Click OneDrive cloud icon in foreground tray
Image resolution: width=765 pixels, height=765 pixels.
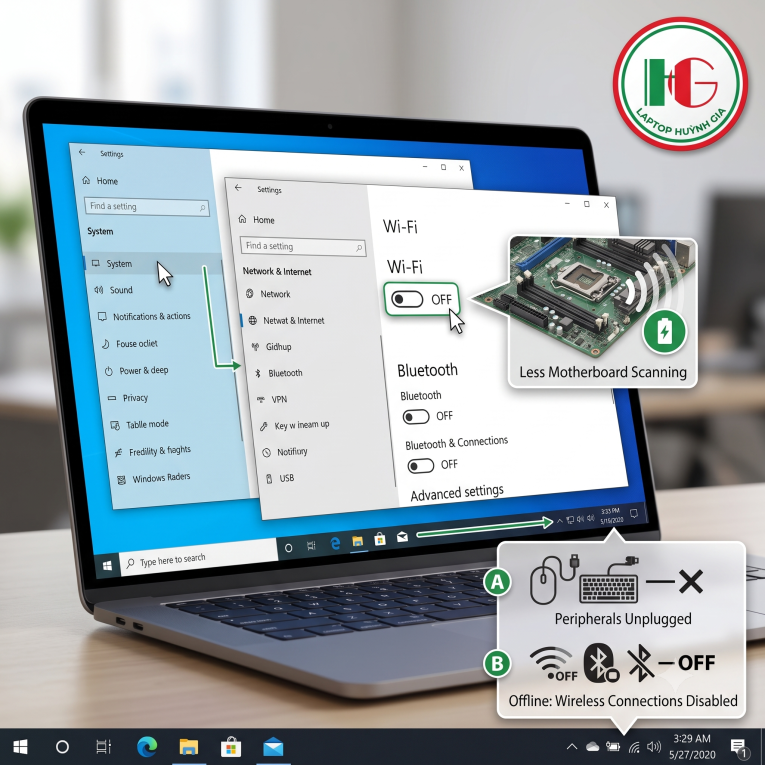(592, 746)
